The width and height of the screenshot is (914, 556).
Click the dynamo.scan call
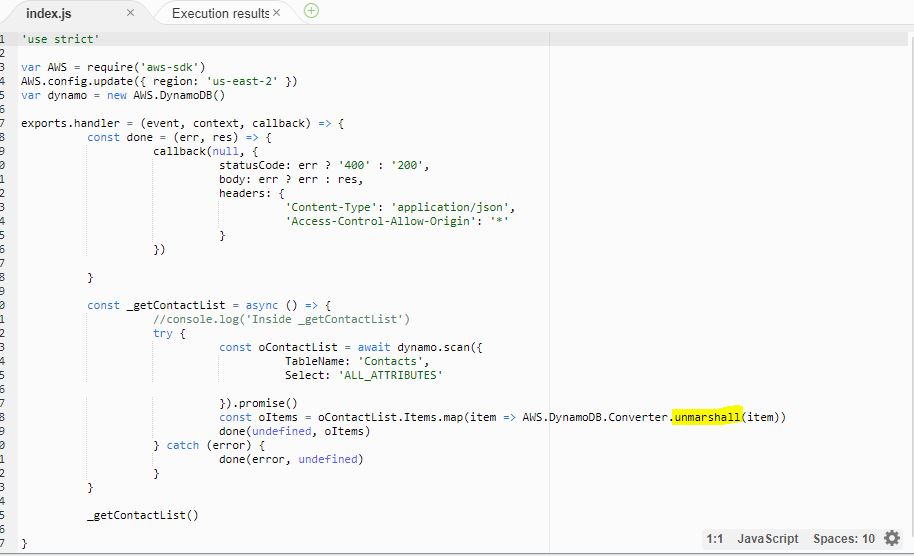440,347
